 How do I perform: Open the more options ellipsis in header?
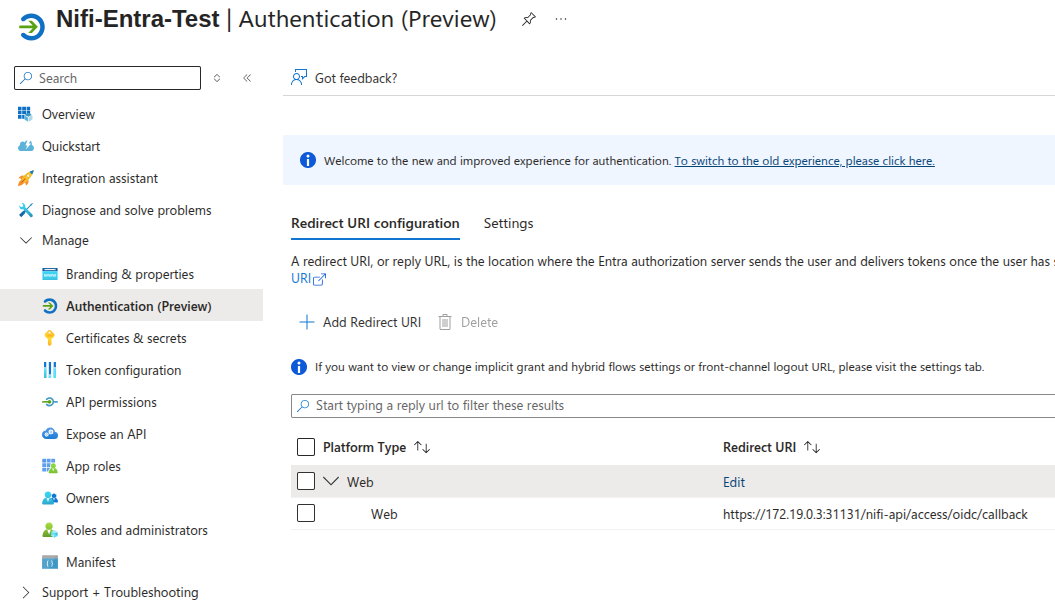click(x=561, y=20)
